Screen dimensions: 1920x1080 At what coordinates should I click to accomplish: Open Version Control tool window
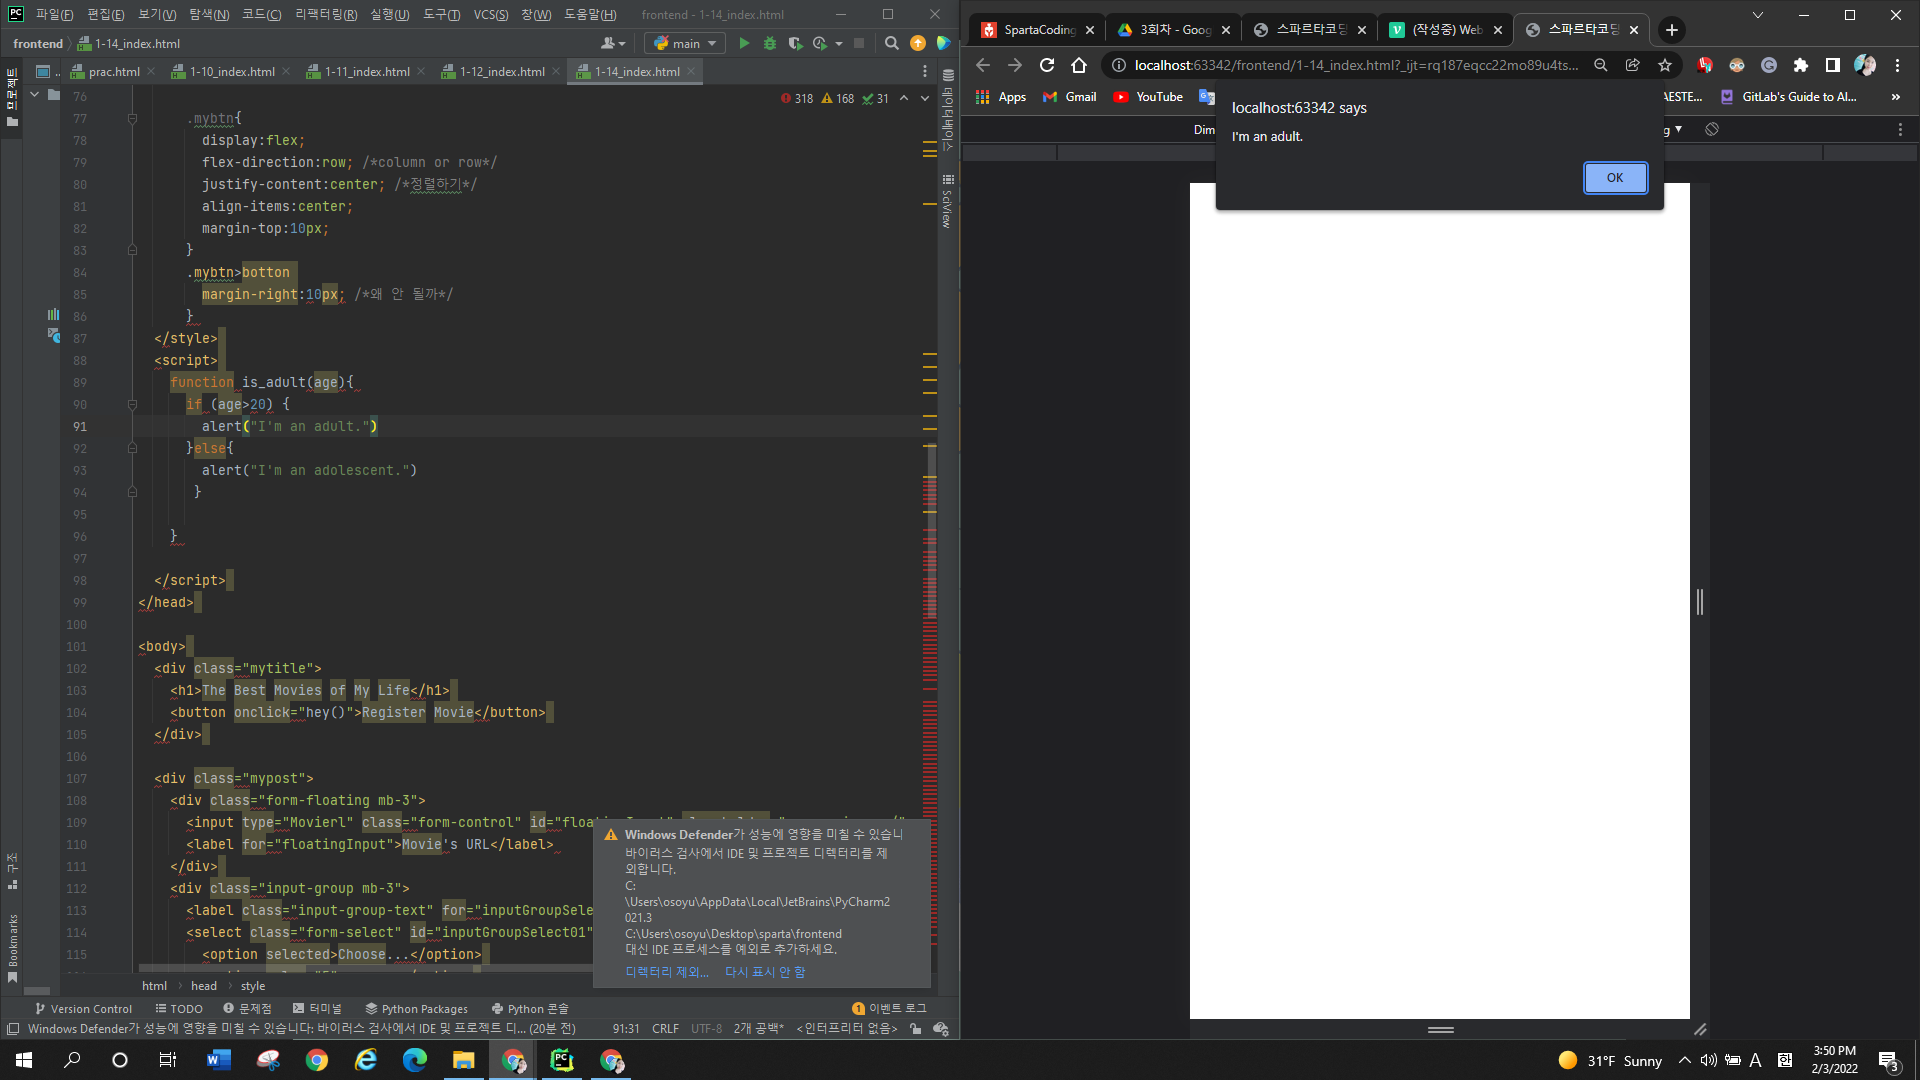[x=83, y=1008]
